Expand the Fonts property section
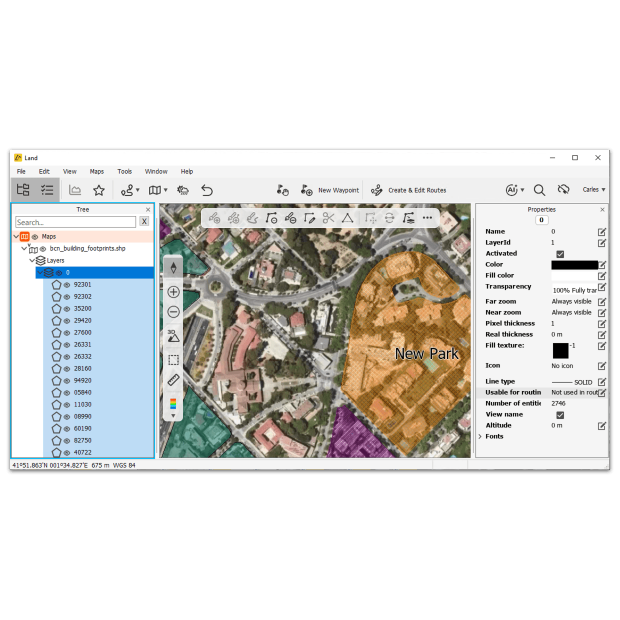The width and height of the screenshot is (620, 620). [480, 437]
